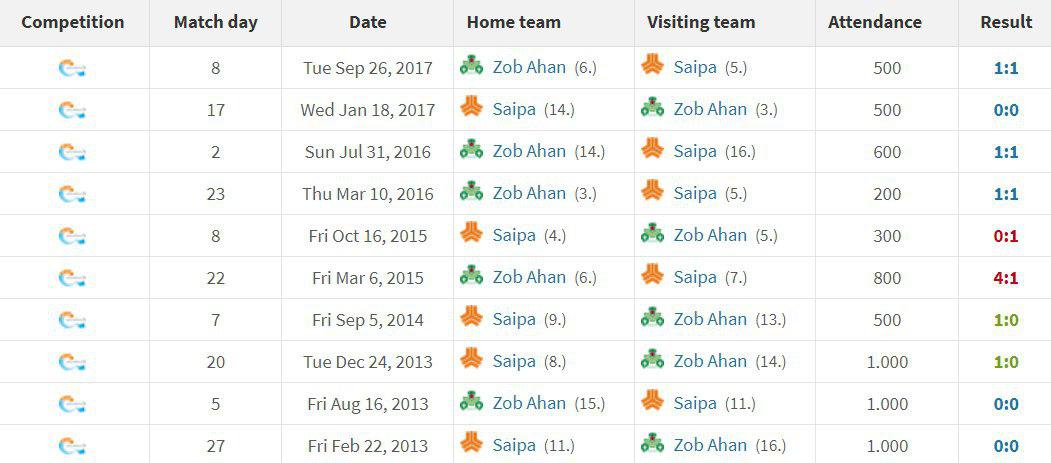Viewport: 1051px width, 463px height.
Task: Select the Match day column header
Action: (215, 22)
